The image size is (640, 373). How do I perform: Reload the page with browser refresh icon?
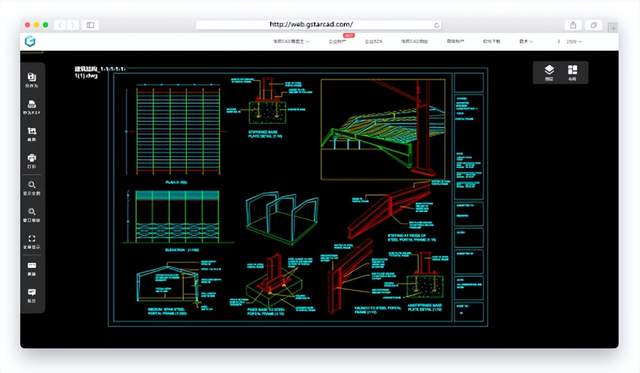(436, 25)
